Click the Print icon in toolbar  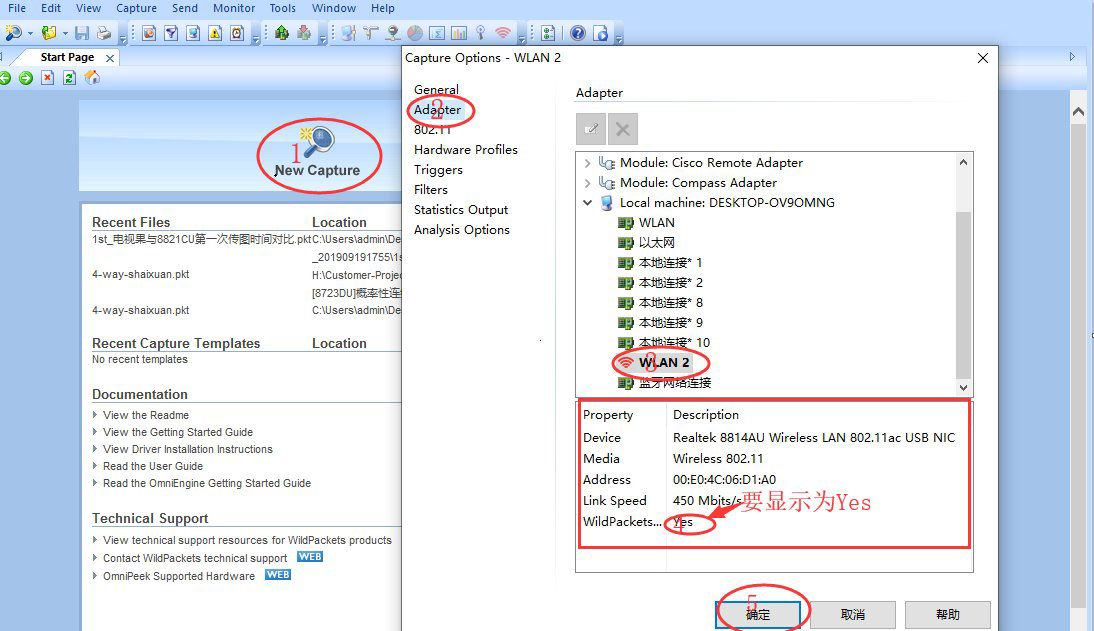tap(104, 33)
